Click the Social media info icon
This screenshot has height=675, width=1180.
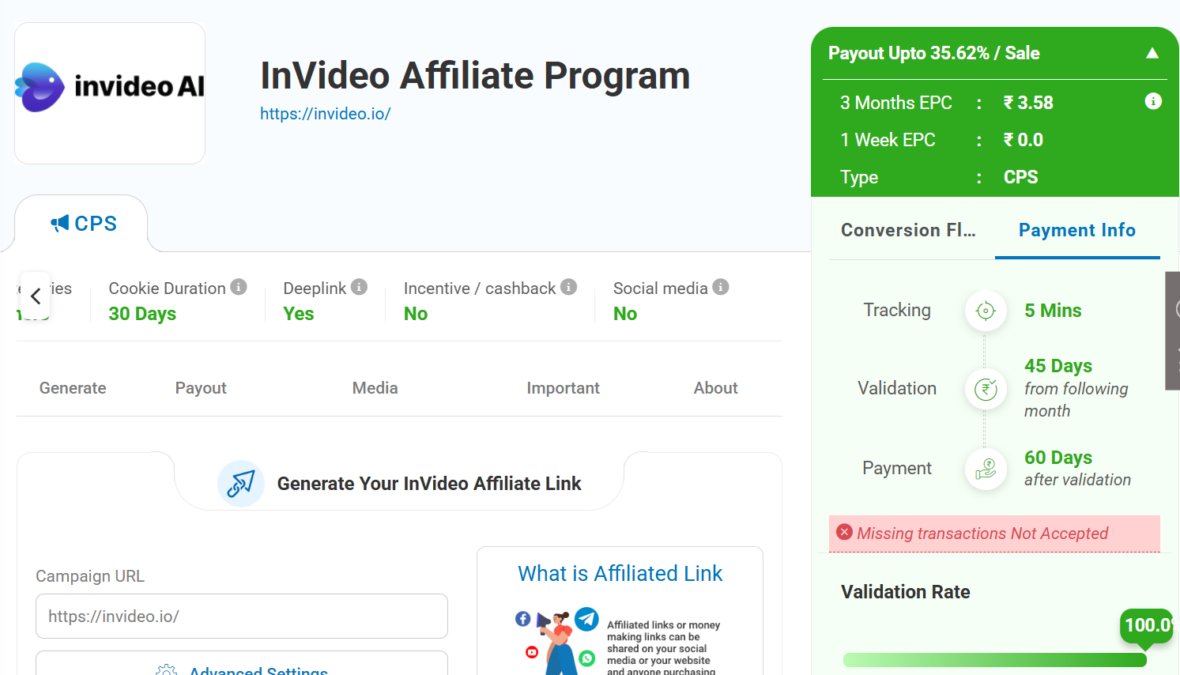pyautogui.click(x=720, y=287)
